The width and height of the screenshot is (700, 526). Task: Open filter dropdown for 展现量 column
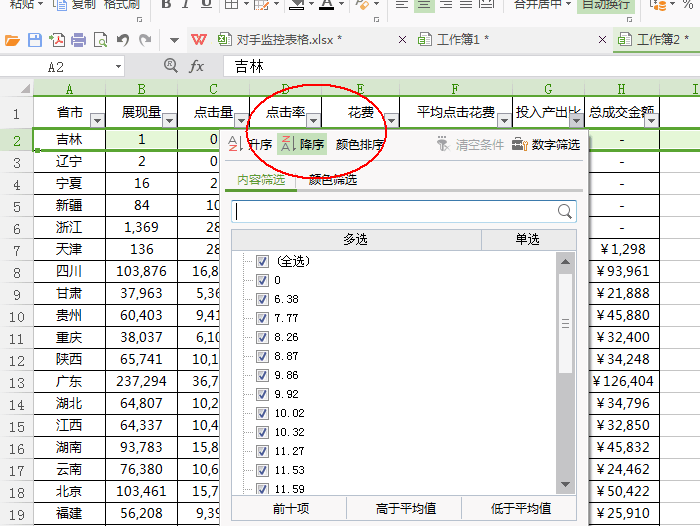[169, 120]
